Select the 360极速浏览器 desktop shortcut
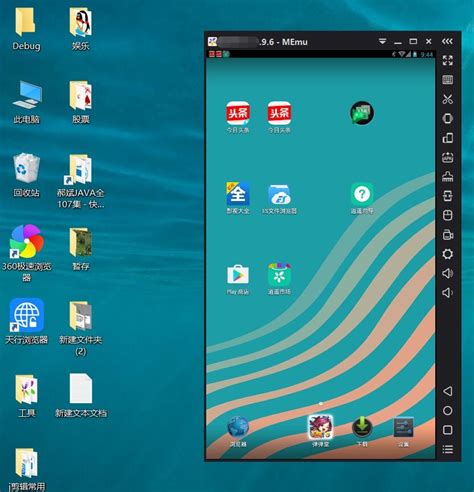Viewport: 474px width, 492px height. click(27, 252)
